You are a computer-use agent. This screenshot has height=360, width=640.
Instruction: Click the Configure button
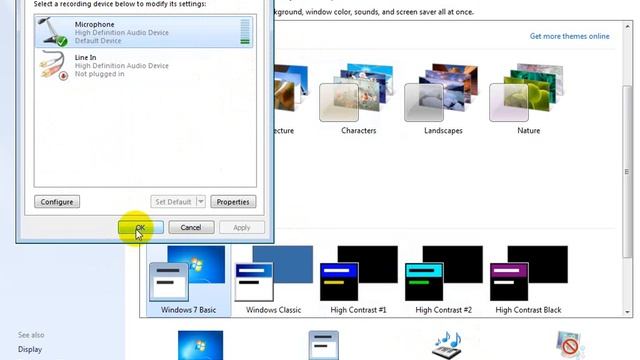point(57,202)
